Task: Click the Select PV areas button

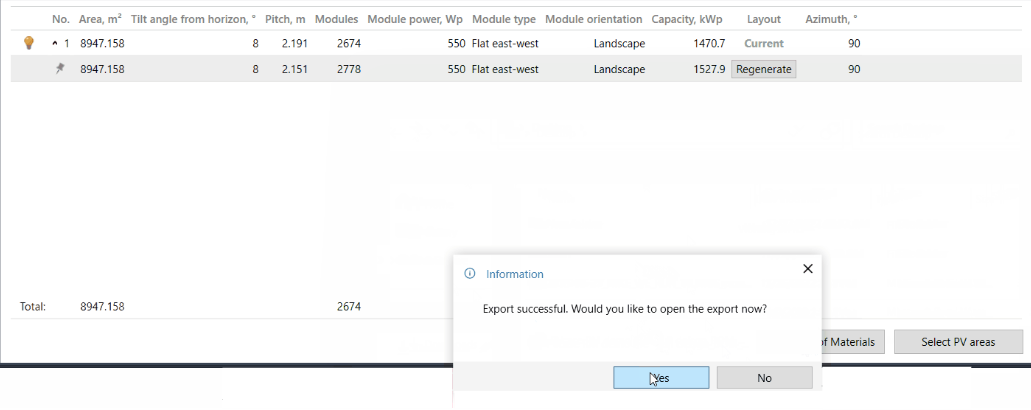Action: [958, 342]
